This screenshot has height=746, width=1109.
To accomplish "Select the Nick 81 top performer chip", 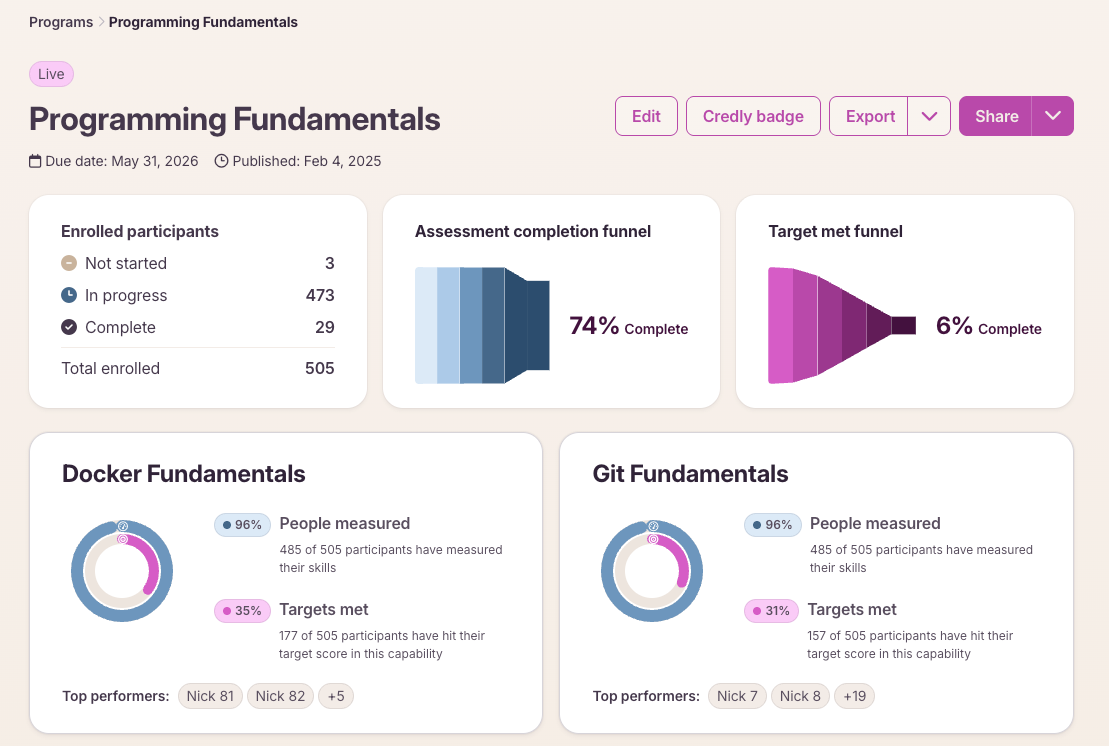I will tap(210, 696).
